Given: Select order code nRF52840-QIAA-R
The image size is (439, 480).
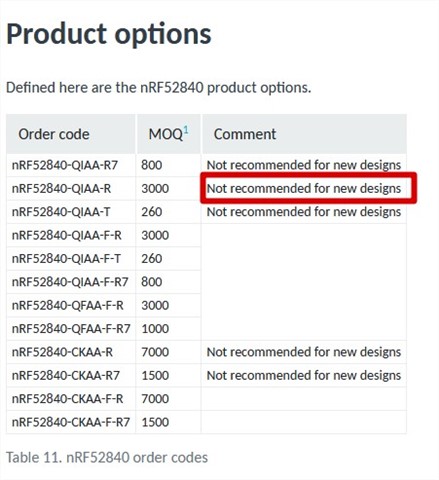Looking at the screenshot, I should pyautogui.click(x=61, y=188).
